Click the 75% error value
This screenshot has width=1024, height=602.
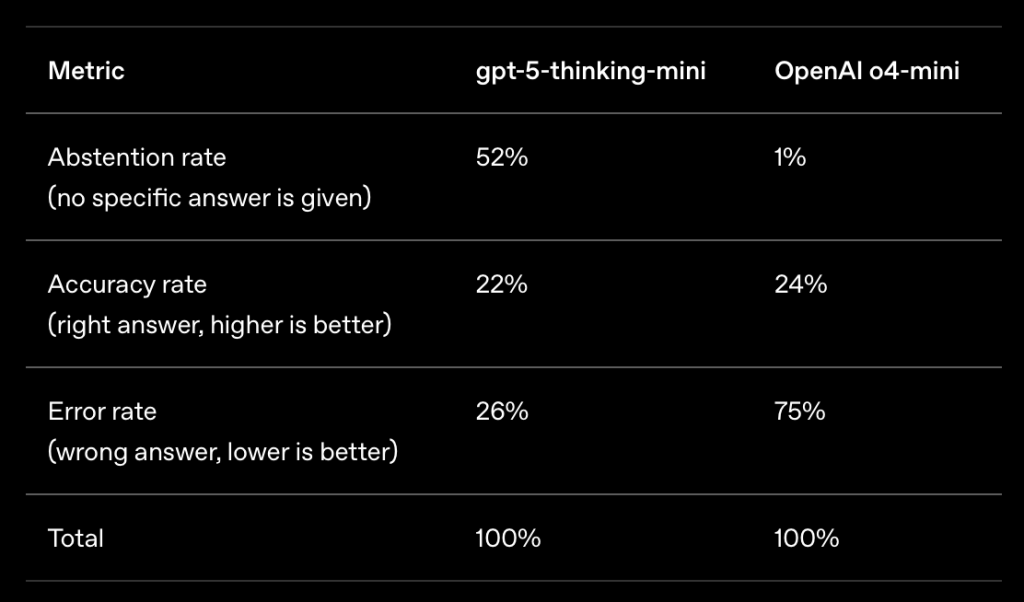800,411
